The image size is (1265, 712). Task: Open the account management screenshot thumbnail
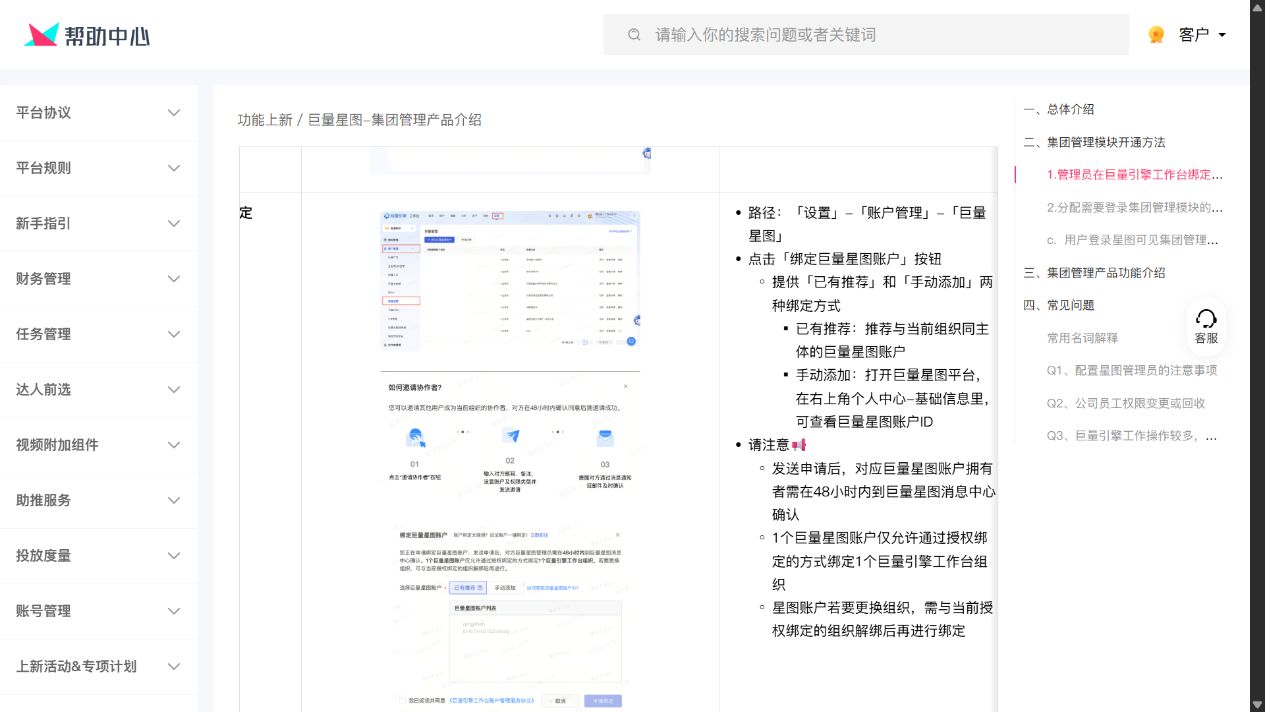(x=510, y=281)
